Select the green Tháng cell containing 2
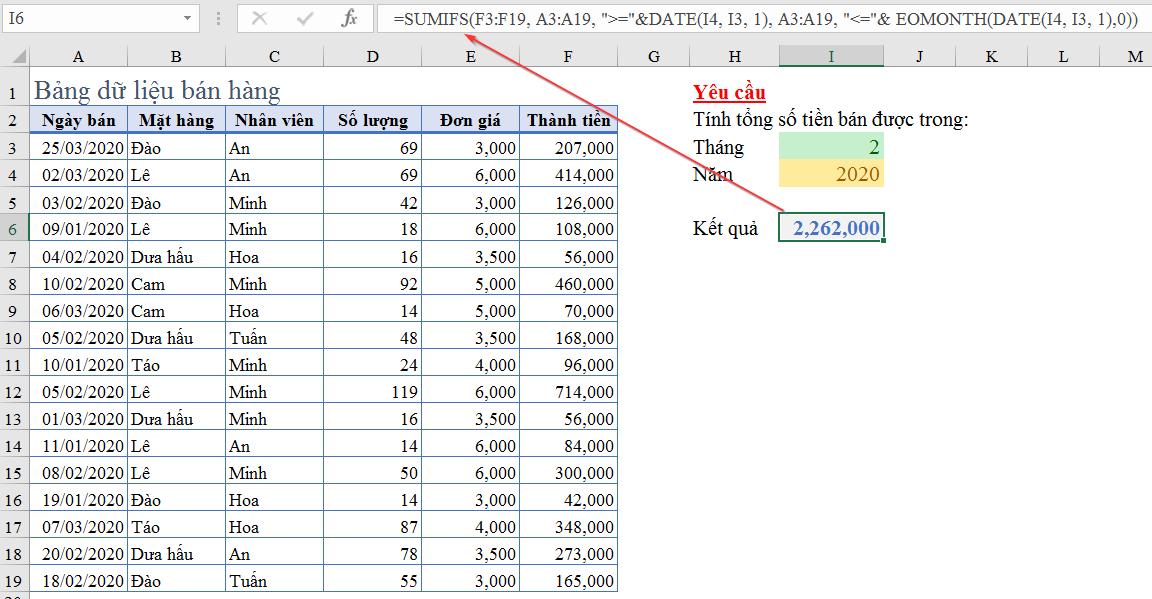 click(x=830, y=147)
